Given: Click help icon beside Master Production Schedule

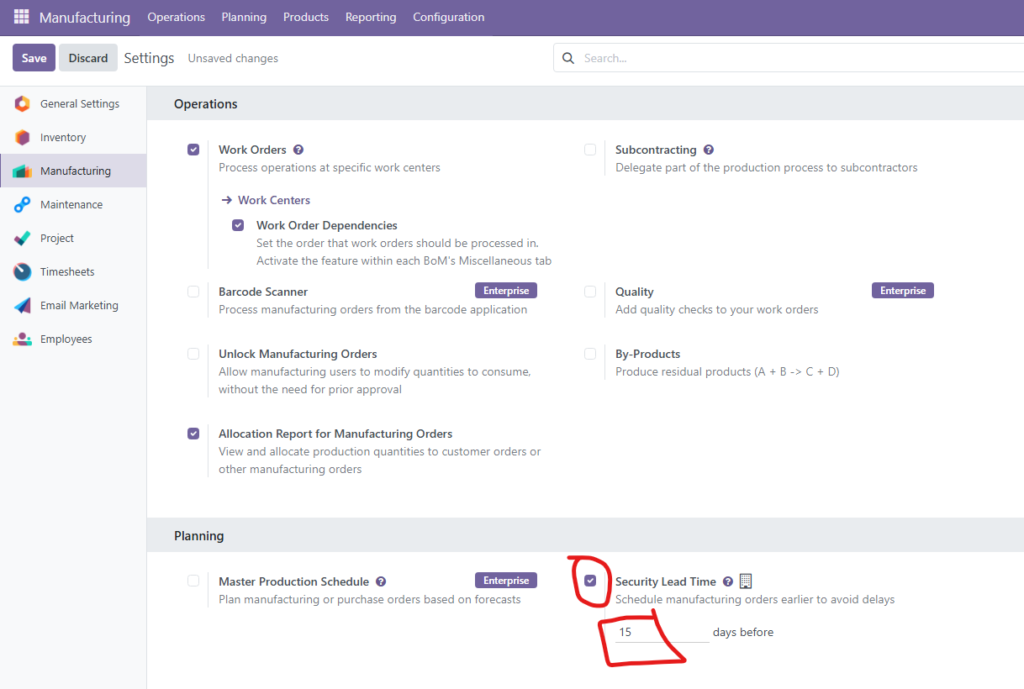Looking at the screenshot, I should pos(381,581).
